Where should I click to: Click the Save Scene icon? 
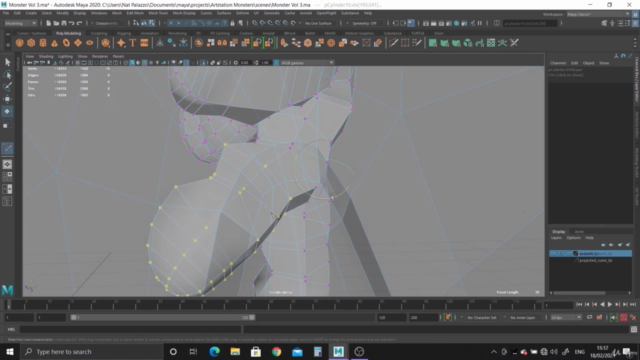(64, 23)
